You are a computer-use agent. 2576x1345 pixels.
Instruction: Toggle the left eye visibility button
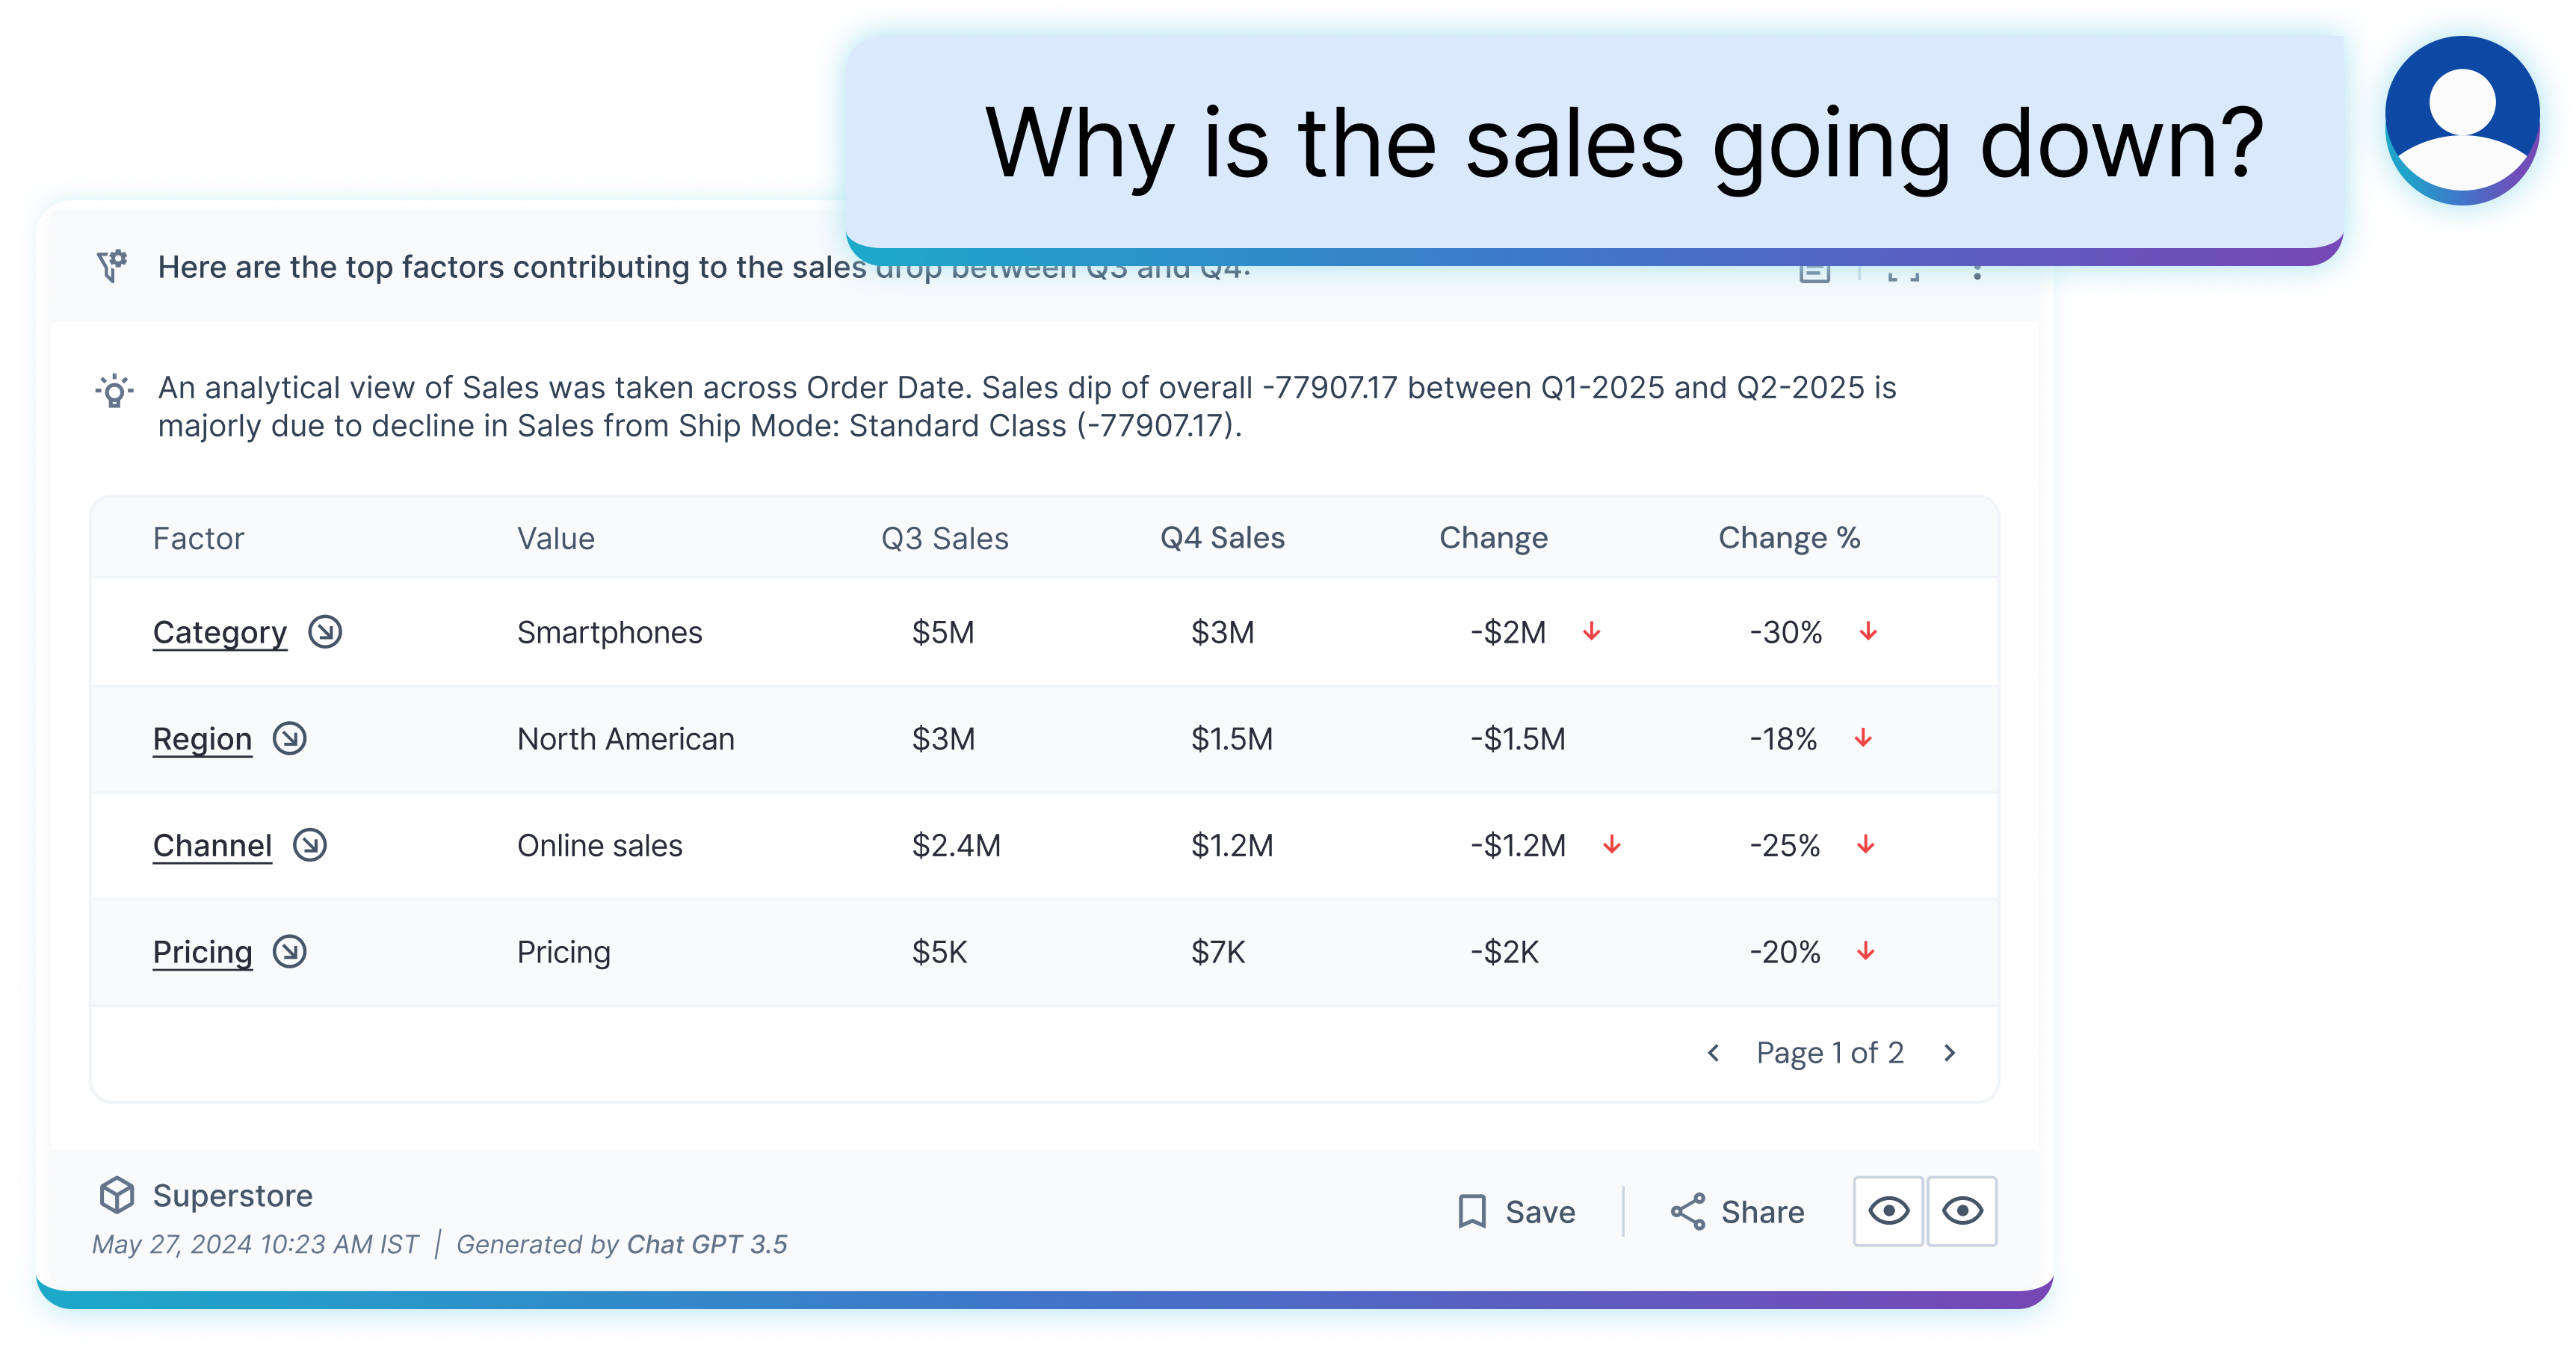click(1888, 1211)
